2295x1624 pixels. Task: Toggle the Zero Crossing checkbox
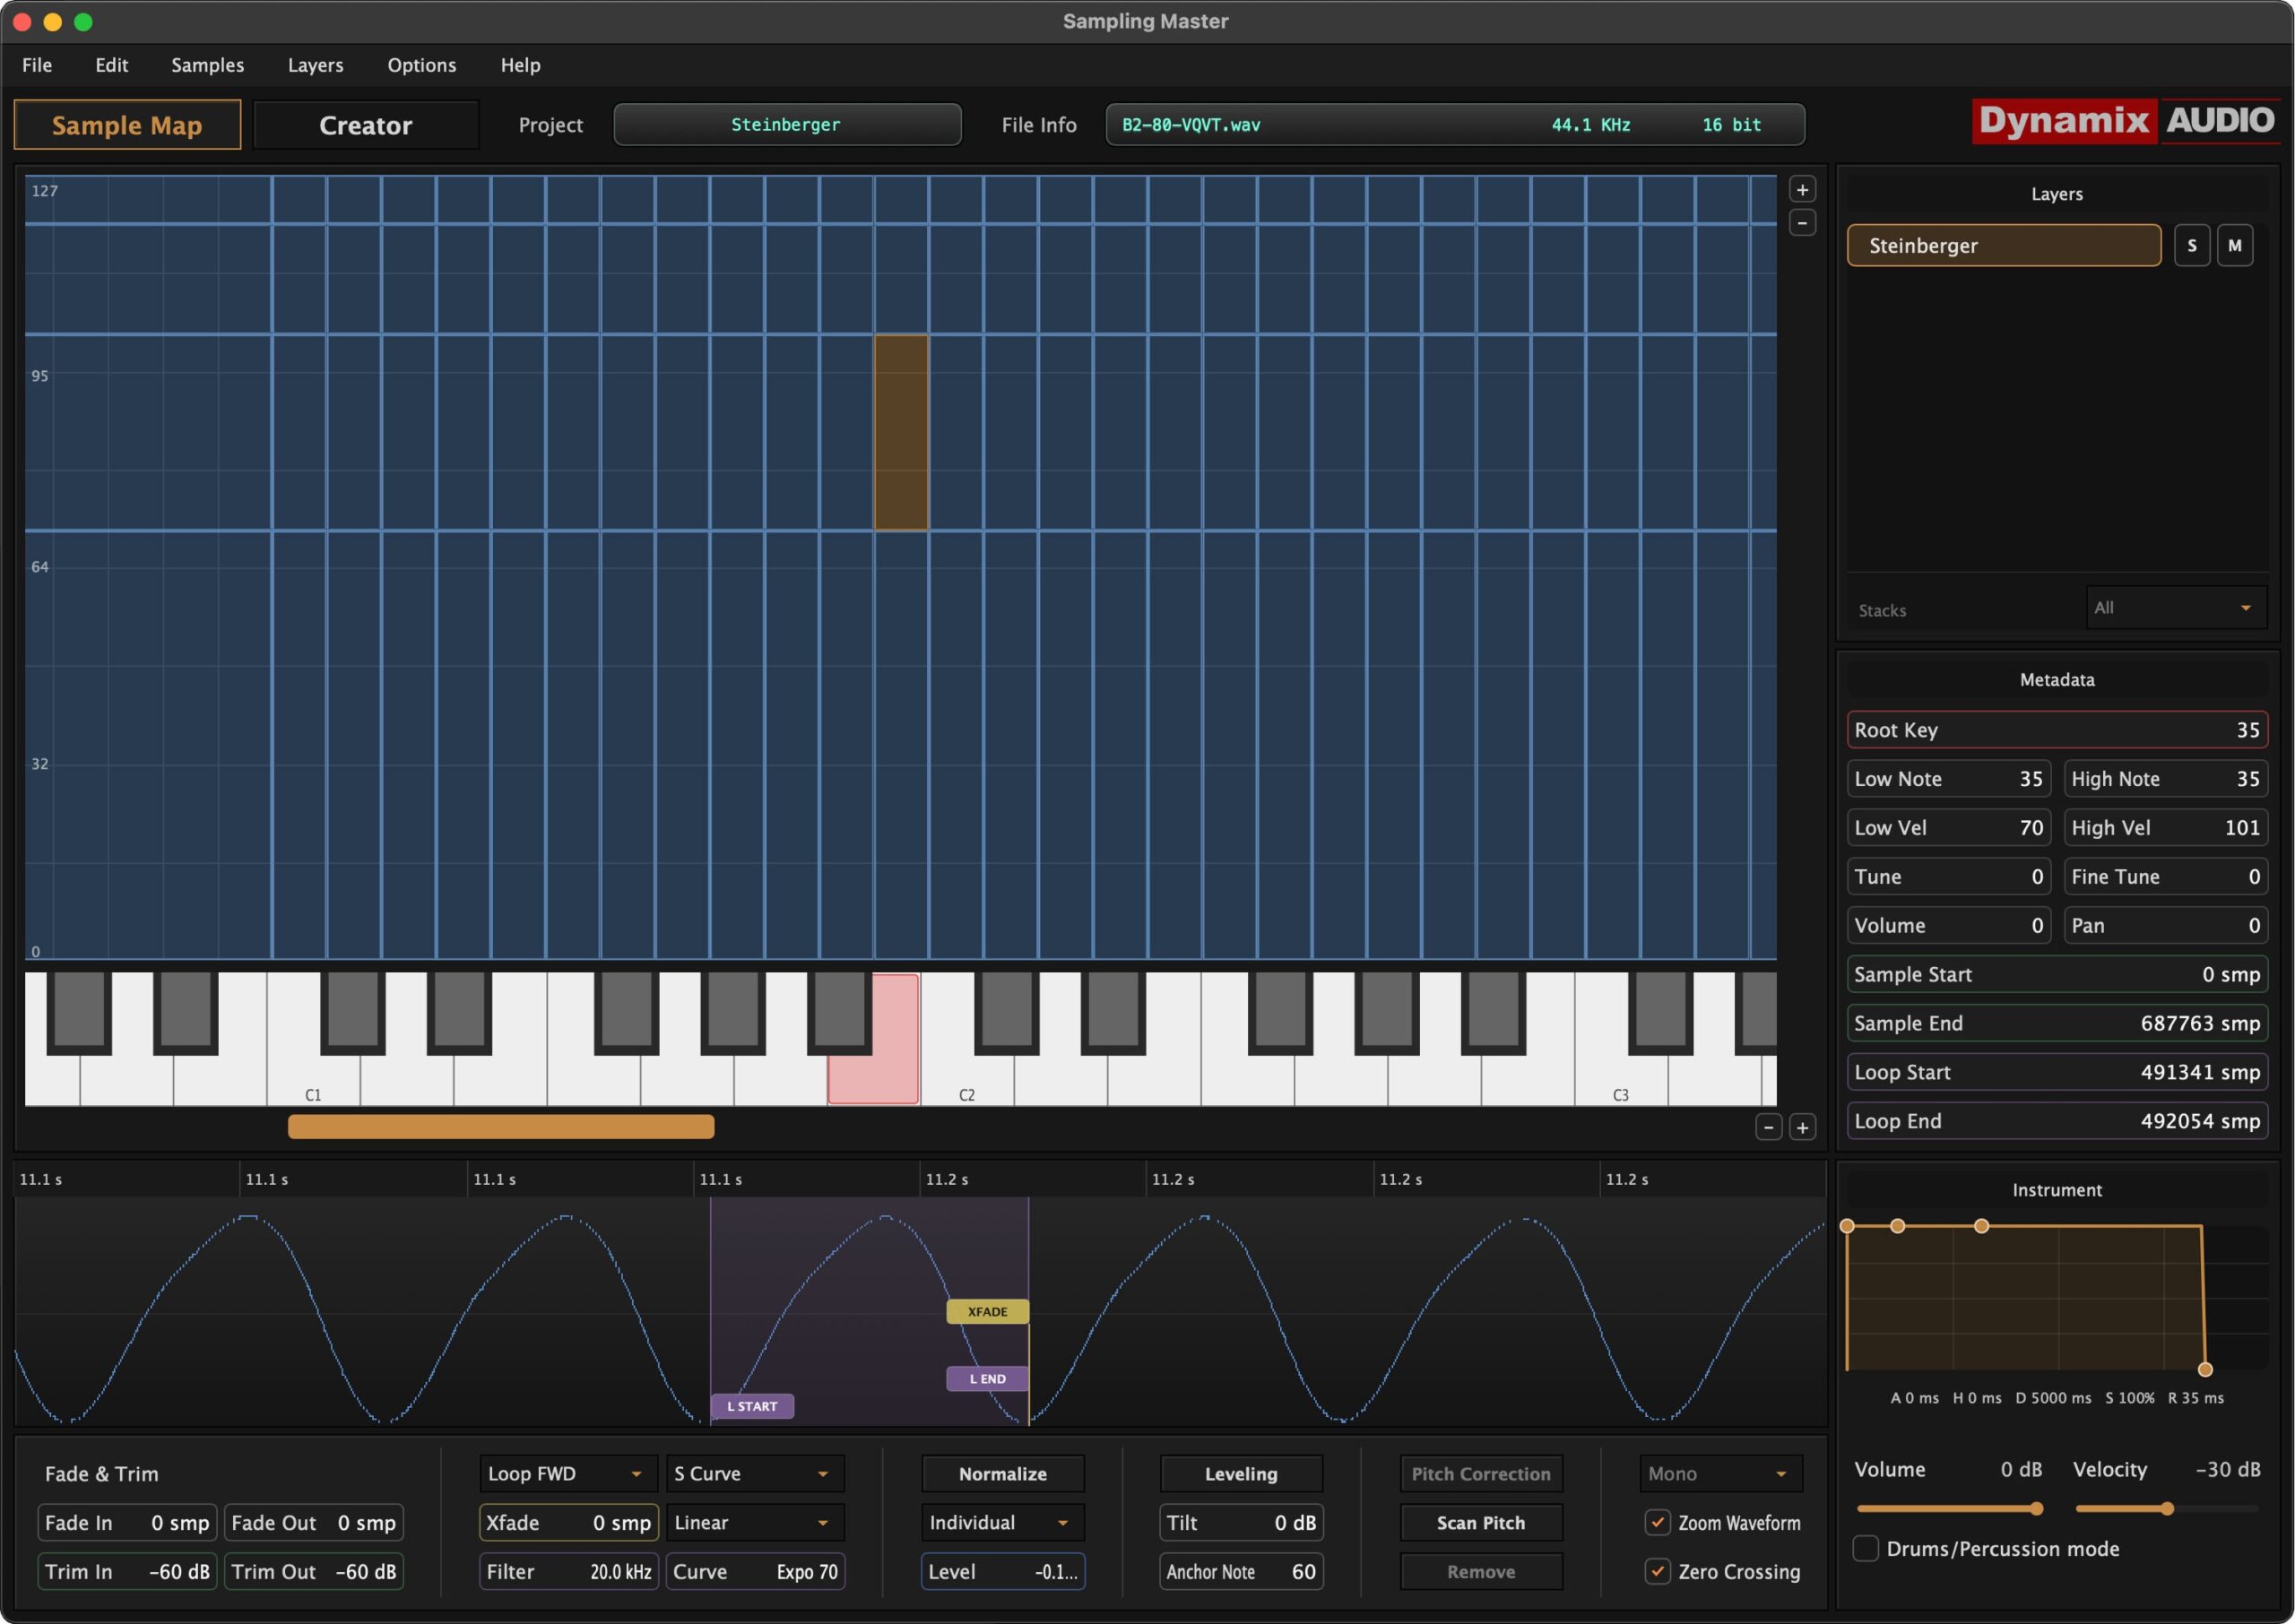1657,1572
